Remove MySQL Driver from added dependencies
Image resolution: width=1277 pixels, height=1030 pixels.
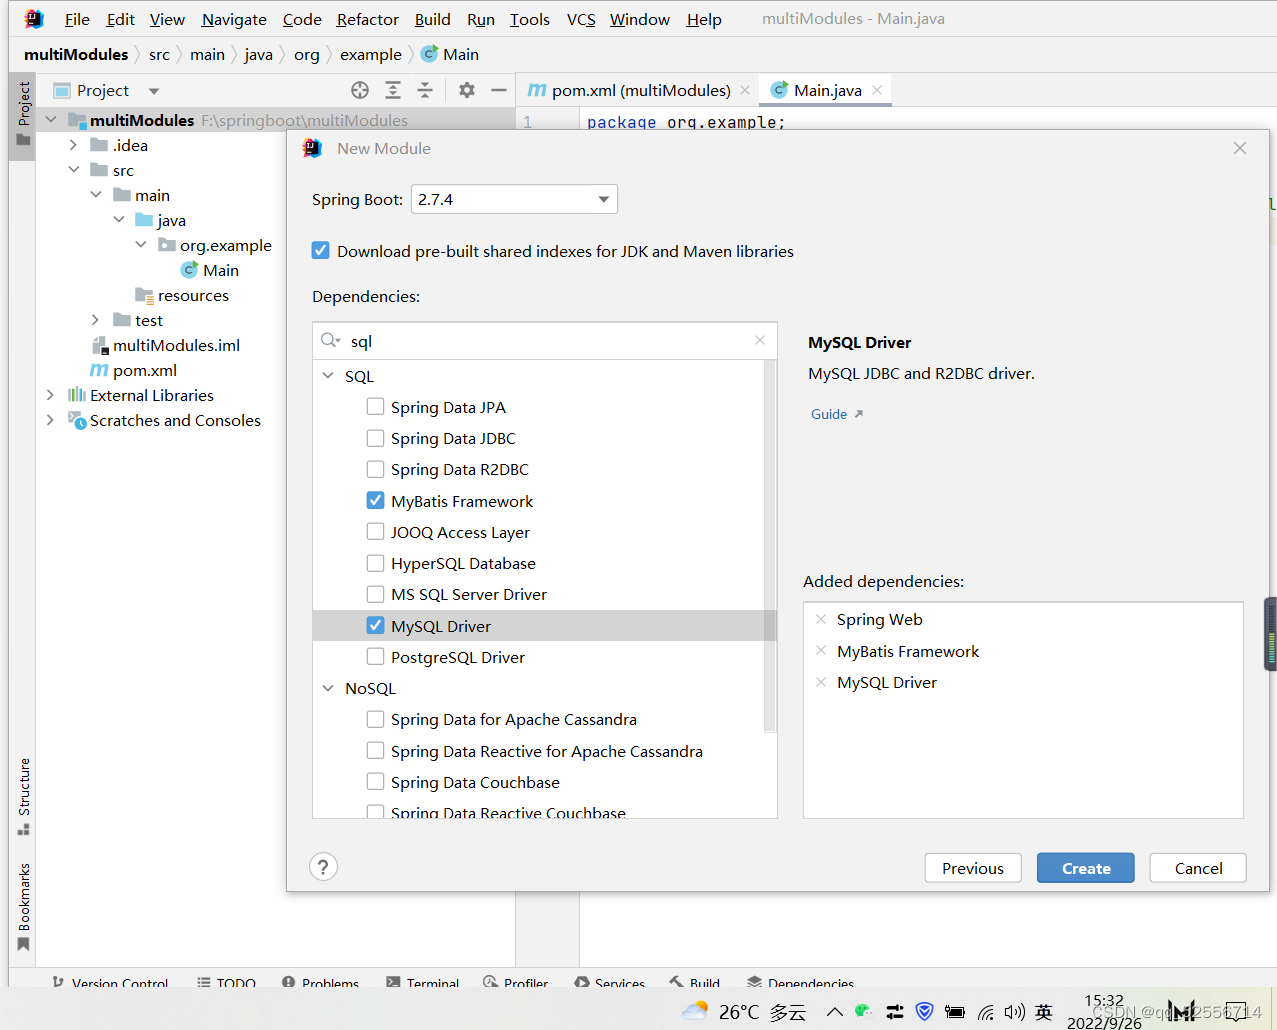coord(821,682)
